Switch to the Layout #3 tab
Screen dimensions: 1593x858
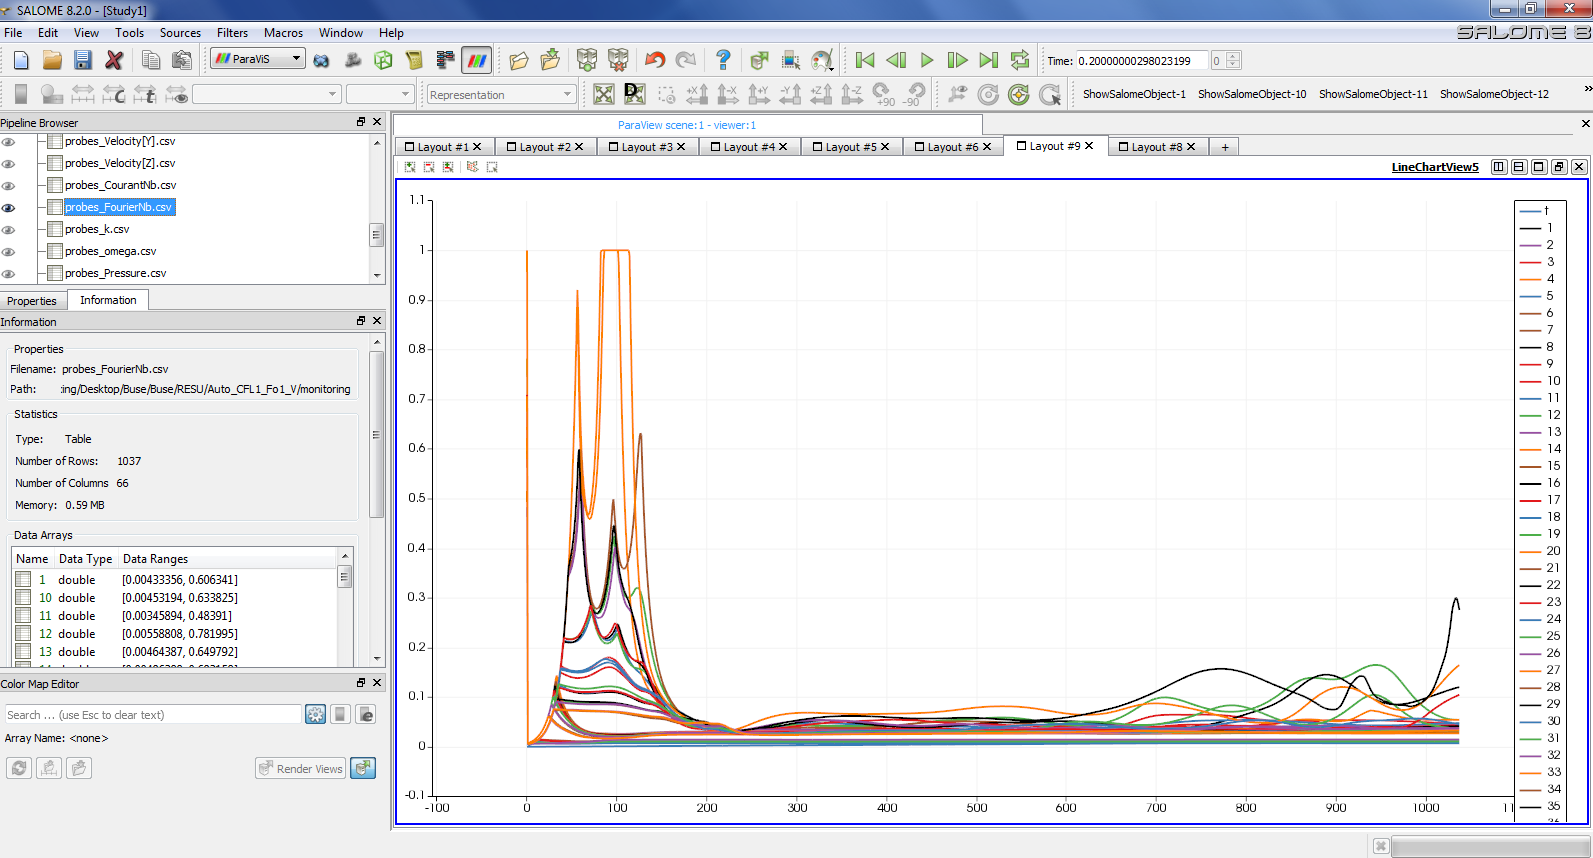click(646, 147)
